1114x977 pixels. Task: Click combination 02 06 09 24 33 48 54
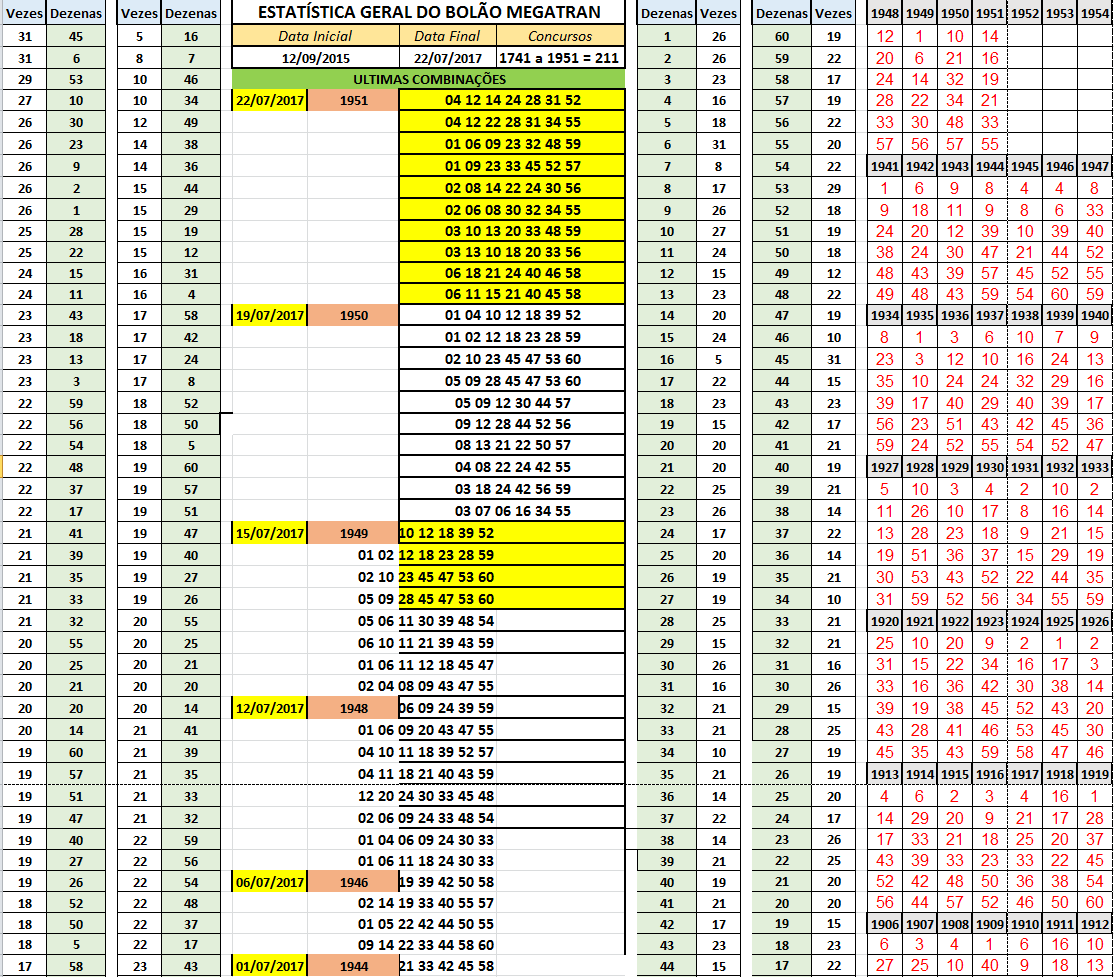click(426, 819)
